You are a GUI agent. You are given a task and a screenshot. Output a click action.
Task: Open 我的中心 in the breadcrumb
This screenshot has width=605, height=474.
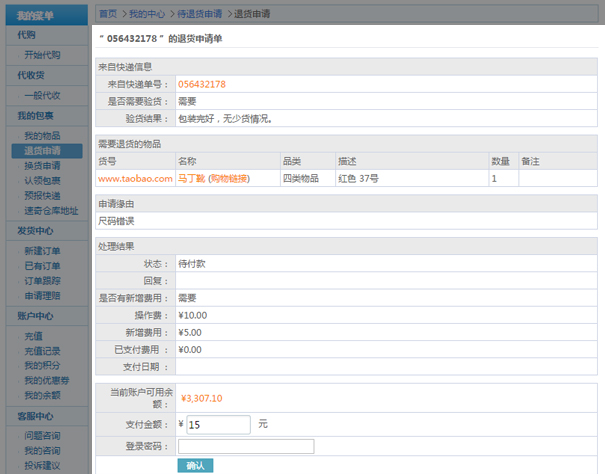click(147, 14)
